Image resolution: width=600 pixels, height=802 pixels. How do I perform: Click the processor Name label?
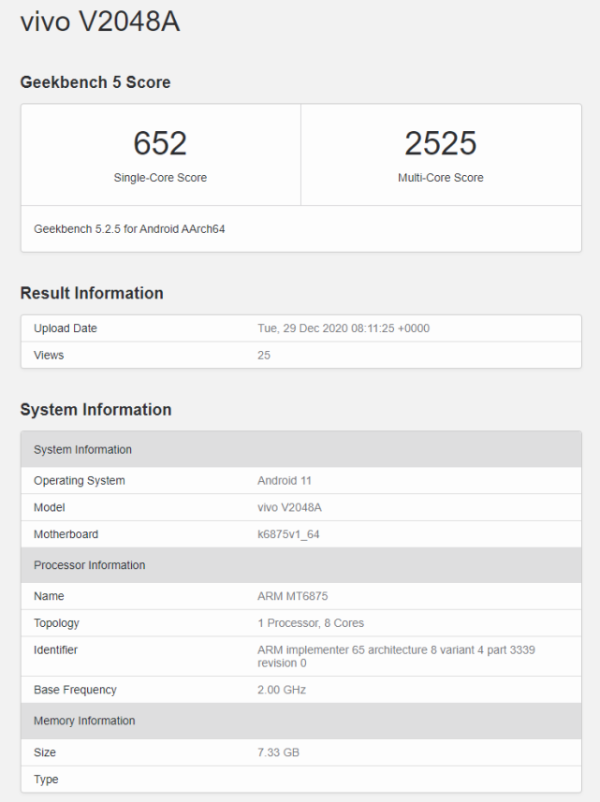click(49, 596)
